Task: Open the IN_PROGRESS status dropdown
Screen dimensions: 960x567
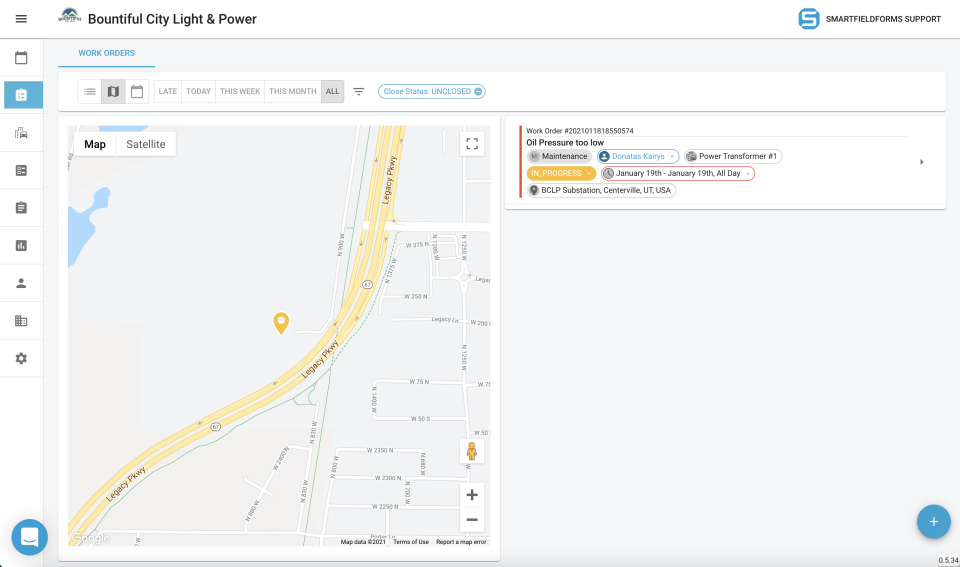Action: coord(561,173)
